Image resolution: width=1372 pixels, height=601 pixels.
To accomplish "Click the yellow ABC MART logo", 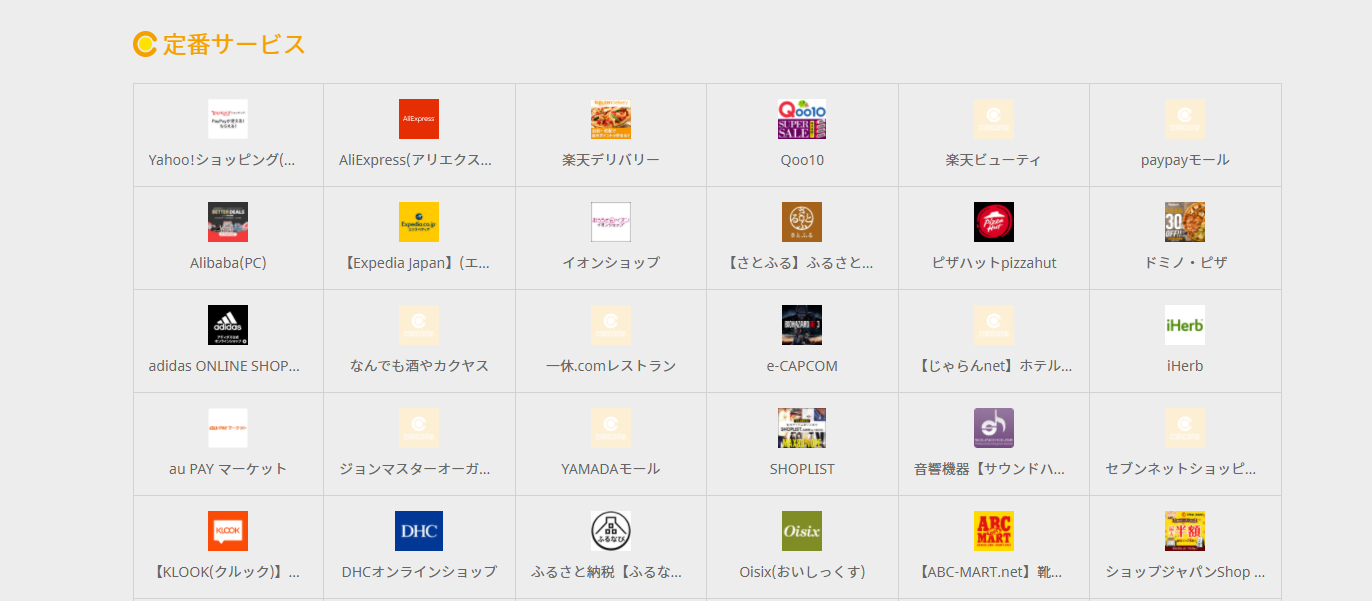I will pos(994,531).
